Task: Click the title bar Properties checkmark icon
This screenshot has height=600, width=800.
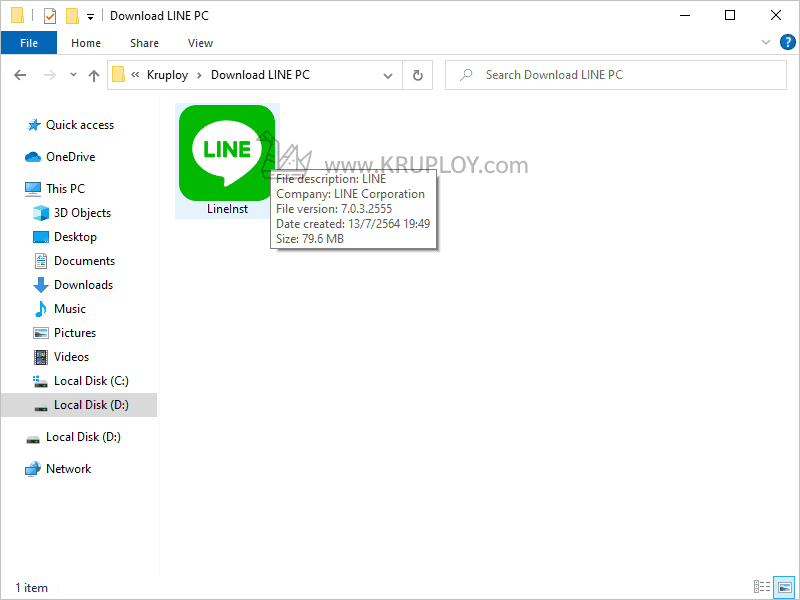Action: [49, 16]
